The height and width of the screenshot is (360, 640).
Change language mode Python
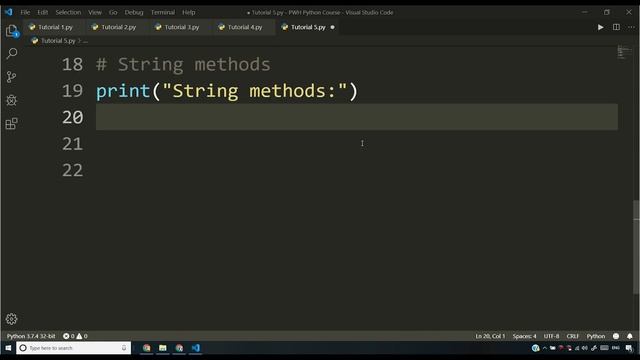[x=596, y=336]
